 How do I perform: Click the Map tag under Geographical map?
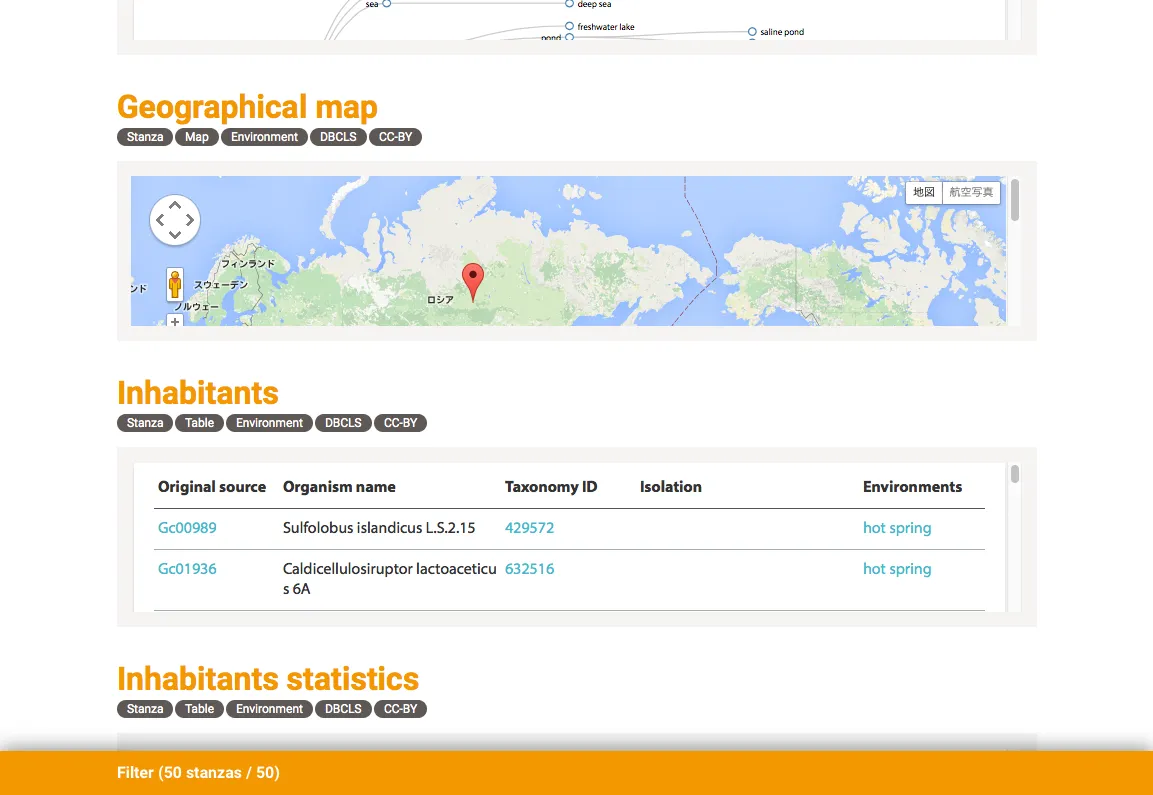pyautogui.click(x=196, y=137)
